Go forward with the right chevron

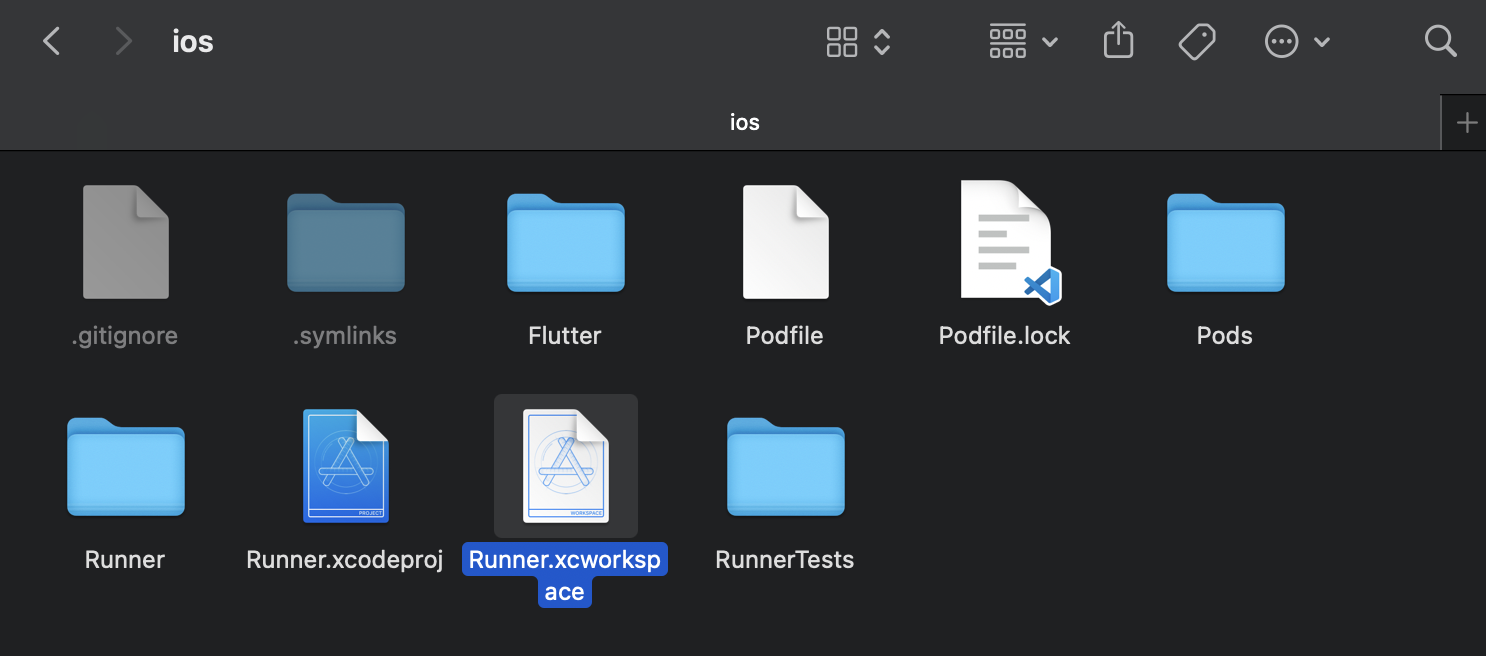click(123, 41)
